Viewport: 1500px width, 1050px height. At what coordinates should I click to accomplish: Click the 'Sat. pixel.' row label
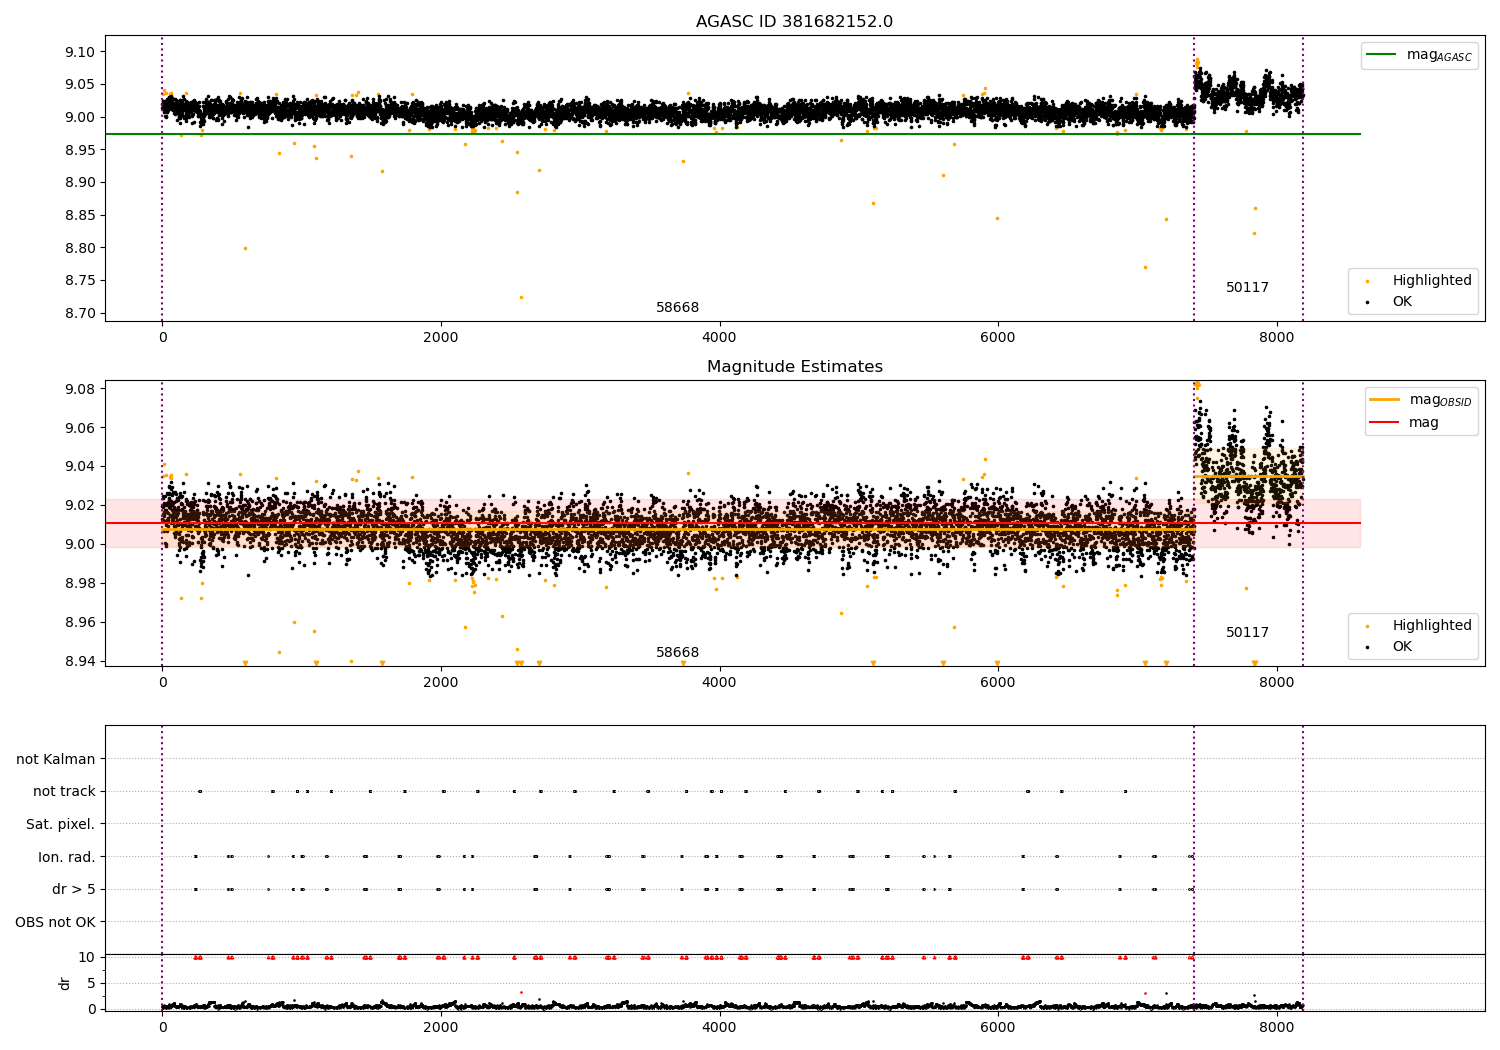pyautogui.click(x=60, y=824)
